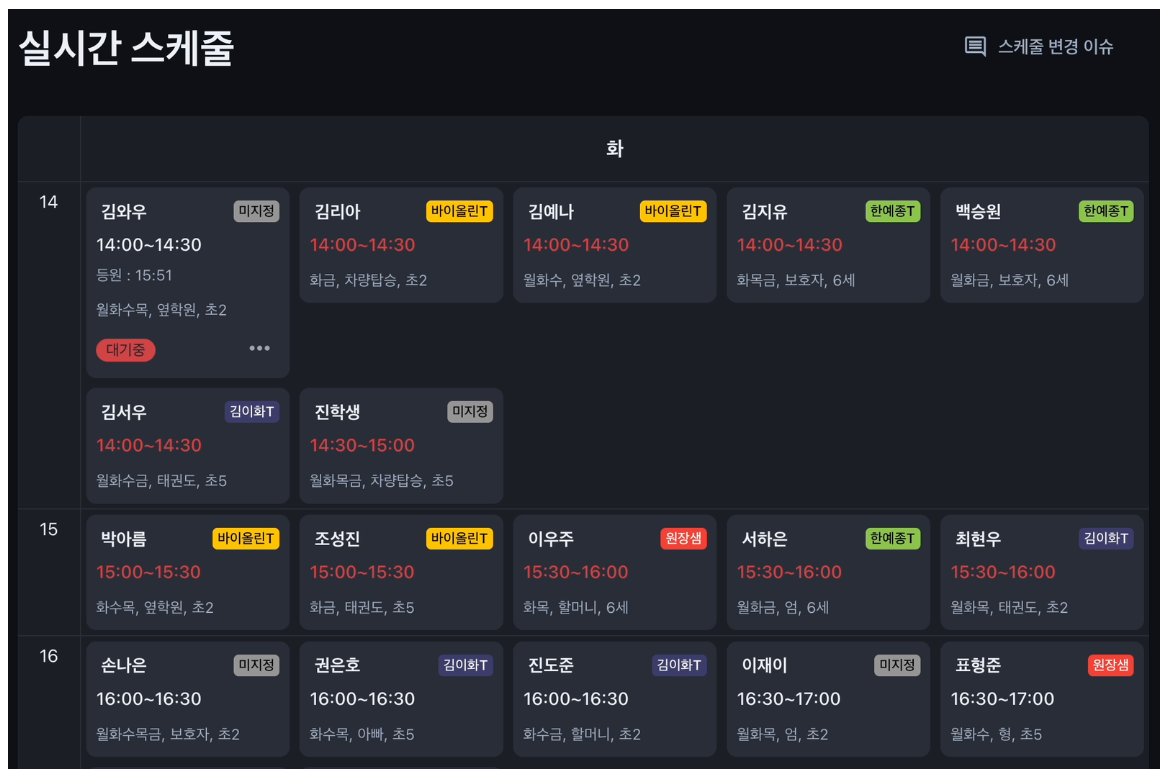Open 김예나 student card
Image resolution: width=1174 pixels, height=784 pixels.
(615, 245)
